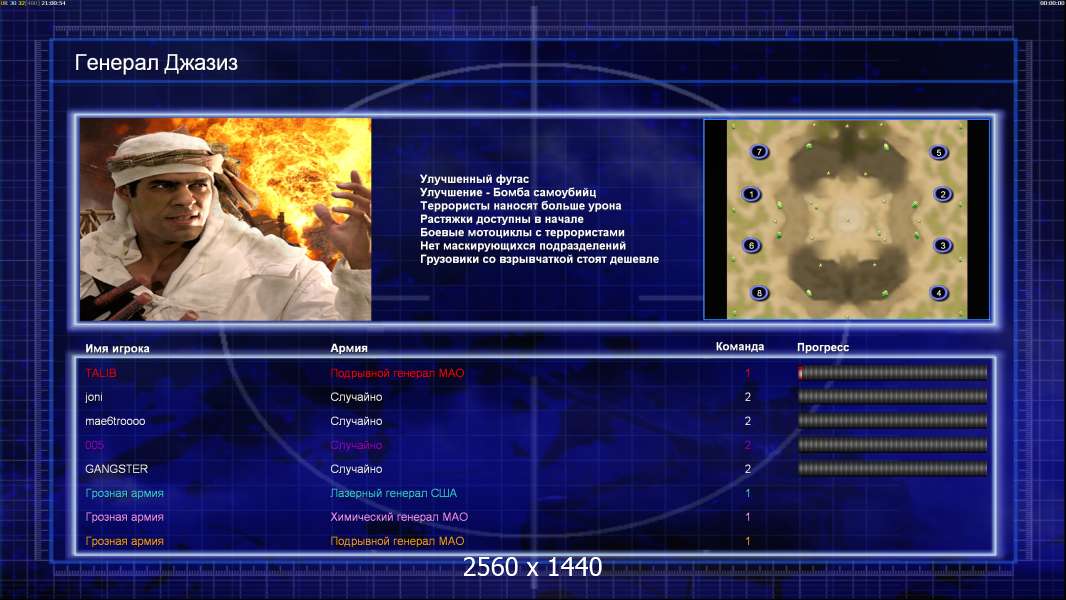Click 'Грозная армия' in Лазерный генерал США row
This screenshot has width=1066, height=600.
click(124, 493)
